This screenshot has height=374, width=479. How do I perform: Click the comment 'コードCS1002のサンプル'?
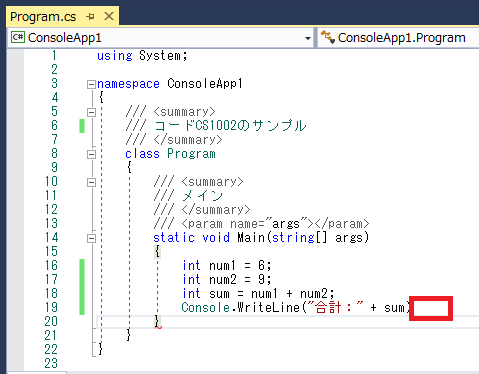230,126
